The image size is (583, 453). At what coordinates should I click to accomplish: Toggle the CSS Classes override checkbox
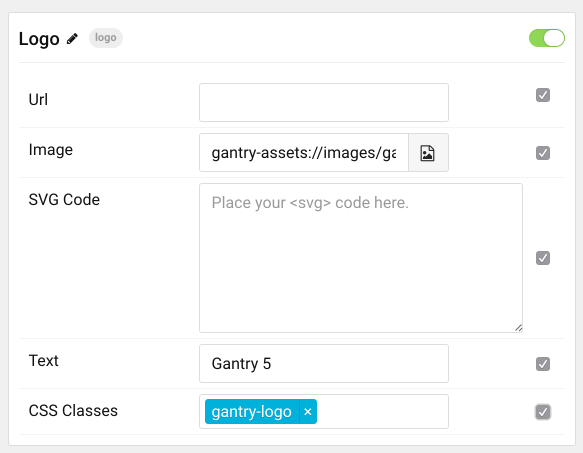[x=543, y=412]
